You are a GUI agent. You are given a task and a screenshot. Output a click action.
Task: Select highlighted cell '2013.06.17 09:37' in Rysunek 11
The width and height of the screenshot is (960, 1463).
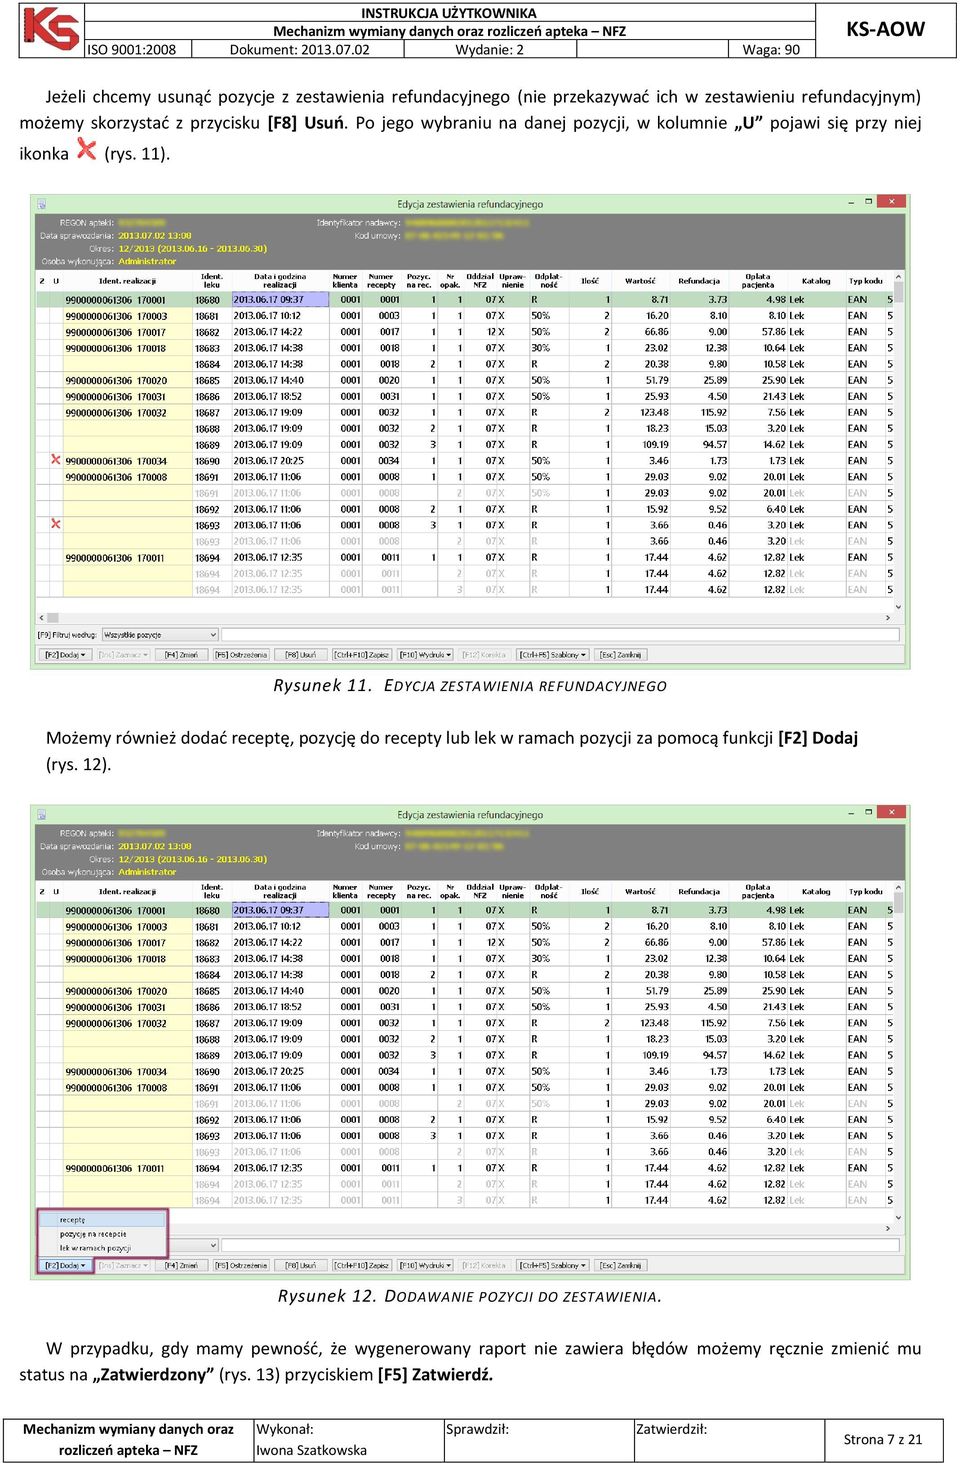[280, 299]
